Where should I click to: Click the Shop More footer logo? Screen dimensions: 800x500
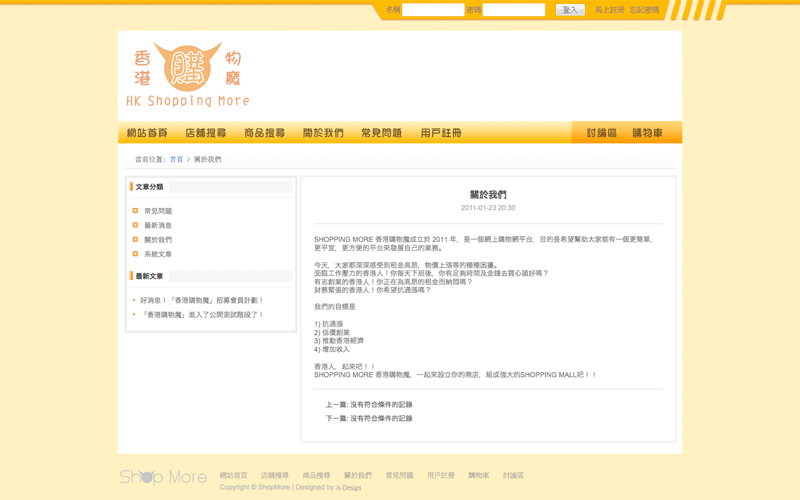[x=163, y=477]
